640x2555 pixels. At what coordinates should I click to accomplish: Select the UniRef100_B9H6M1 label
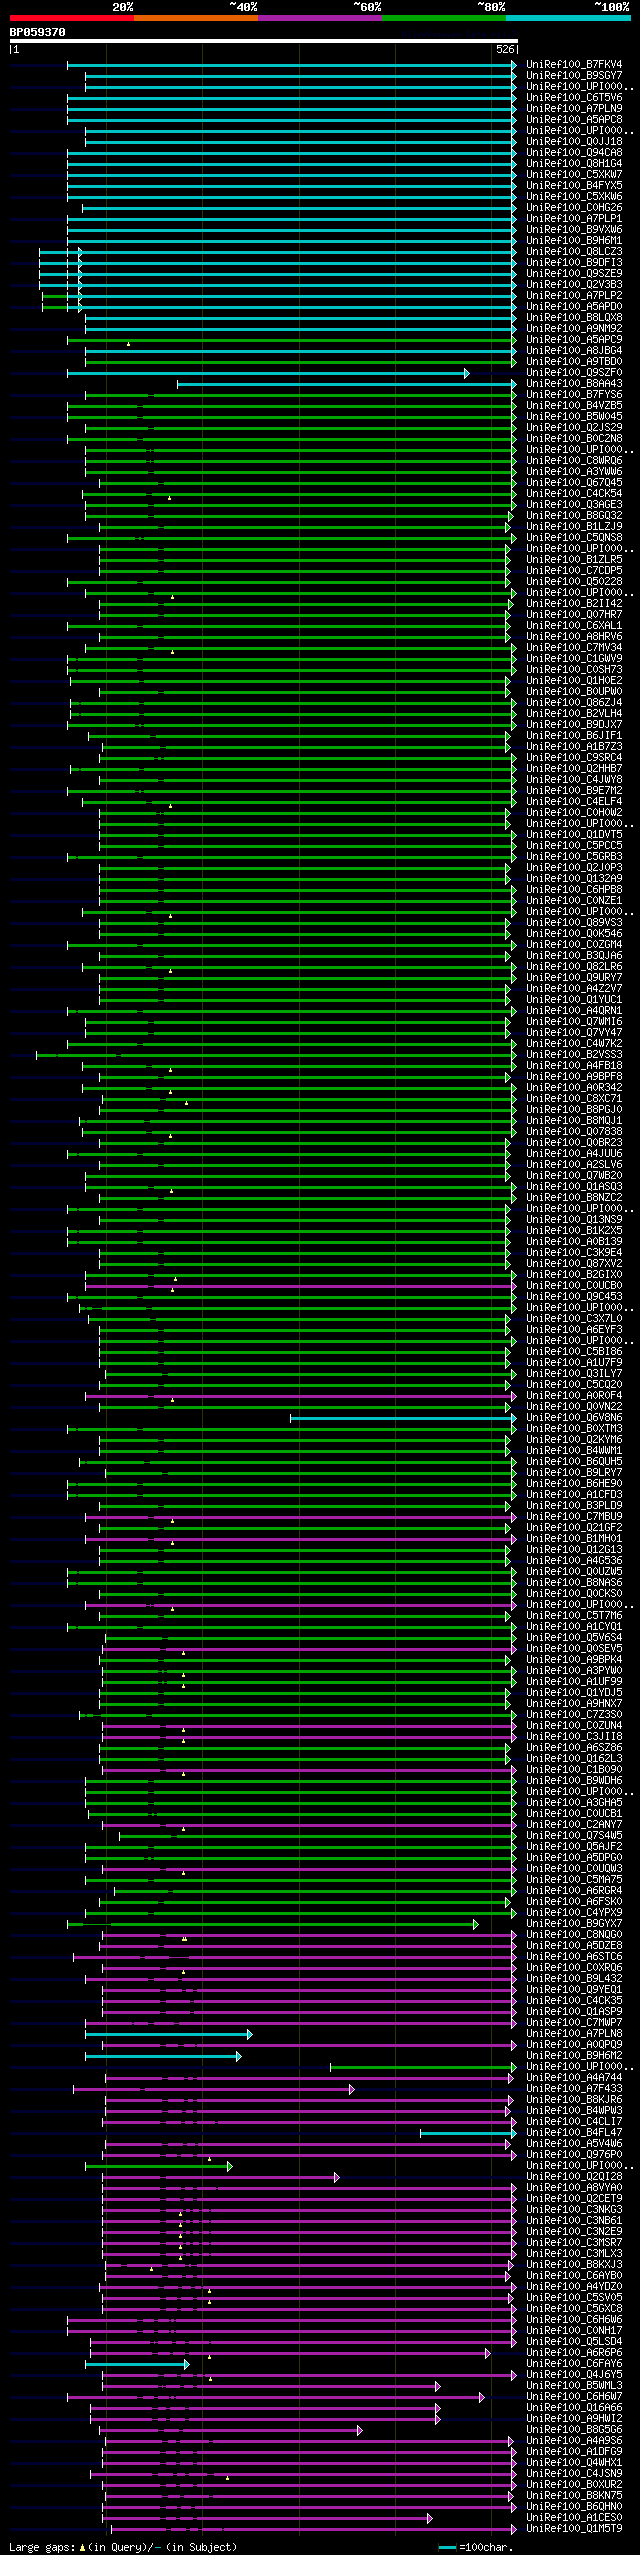[574, 241]
